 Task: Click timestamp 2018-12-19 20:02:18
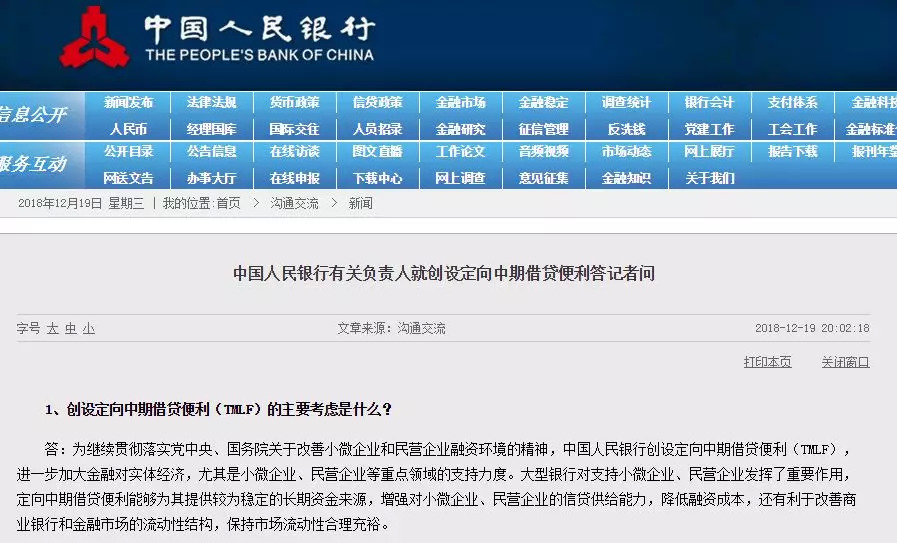tap(812, 328)
